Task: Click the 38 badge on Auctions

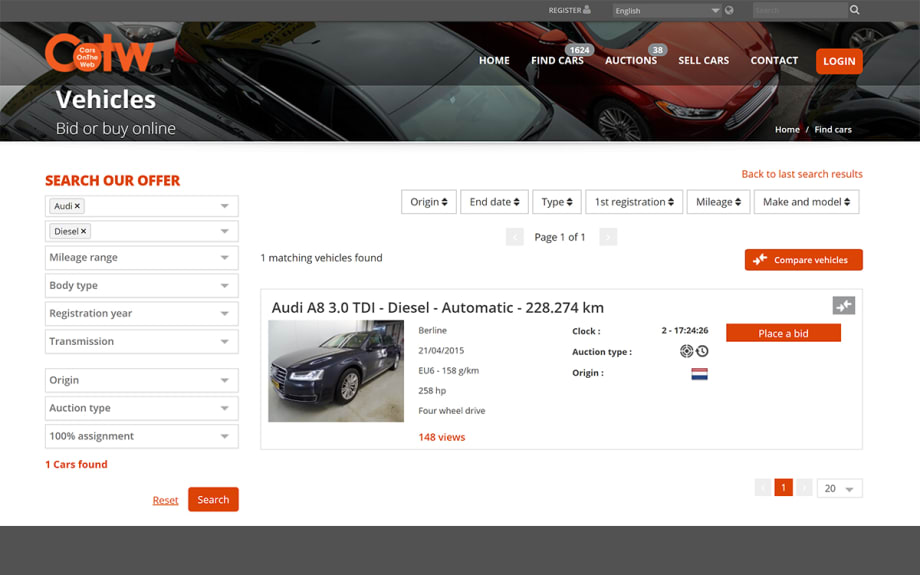Action: pos(658,50)
